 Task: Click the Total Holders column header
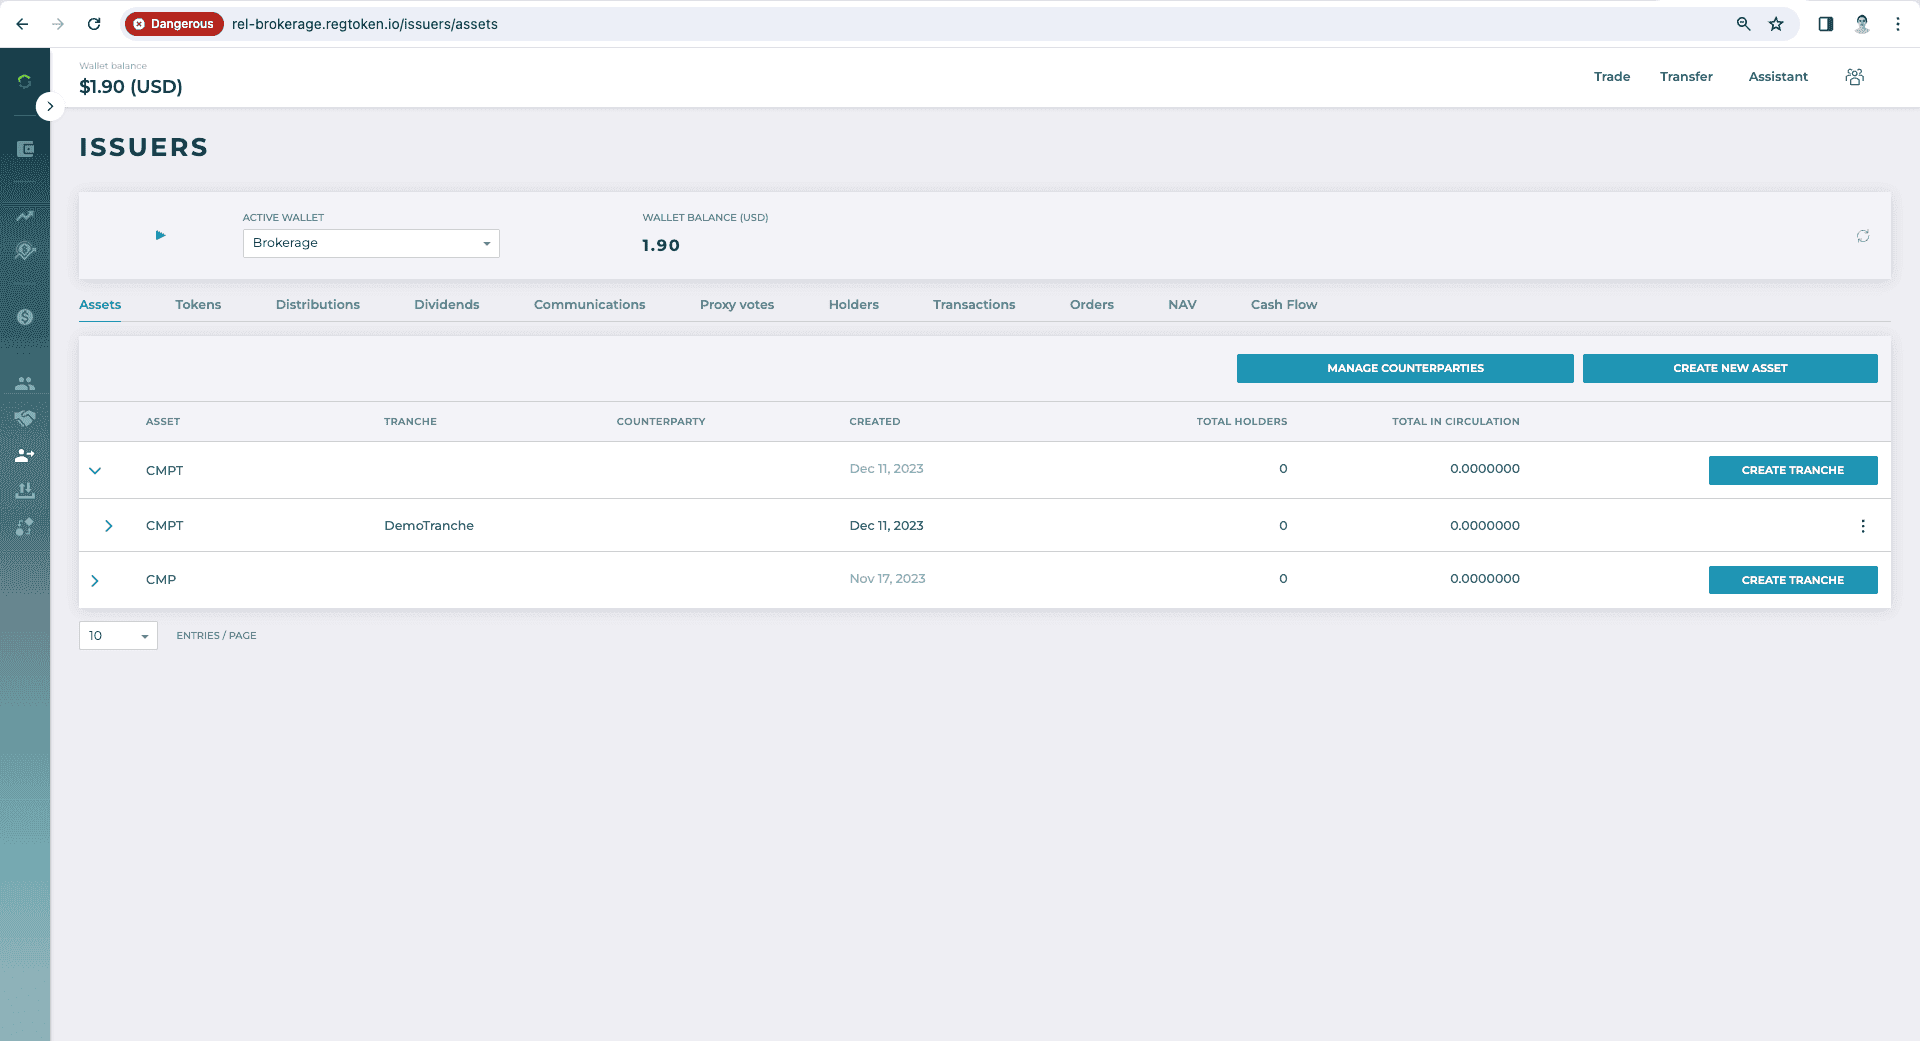pyautogui.click(x=1242, y=422)
